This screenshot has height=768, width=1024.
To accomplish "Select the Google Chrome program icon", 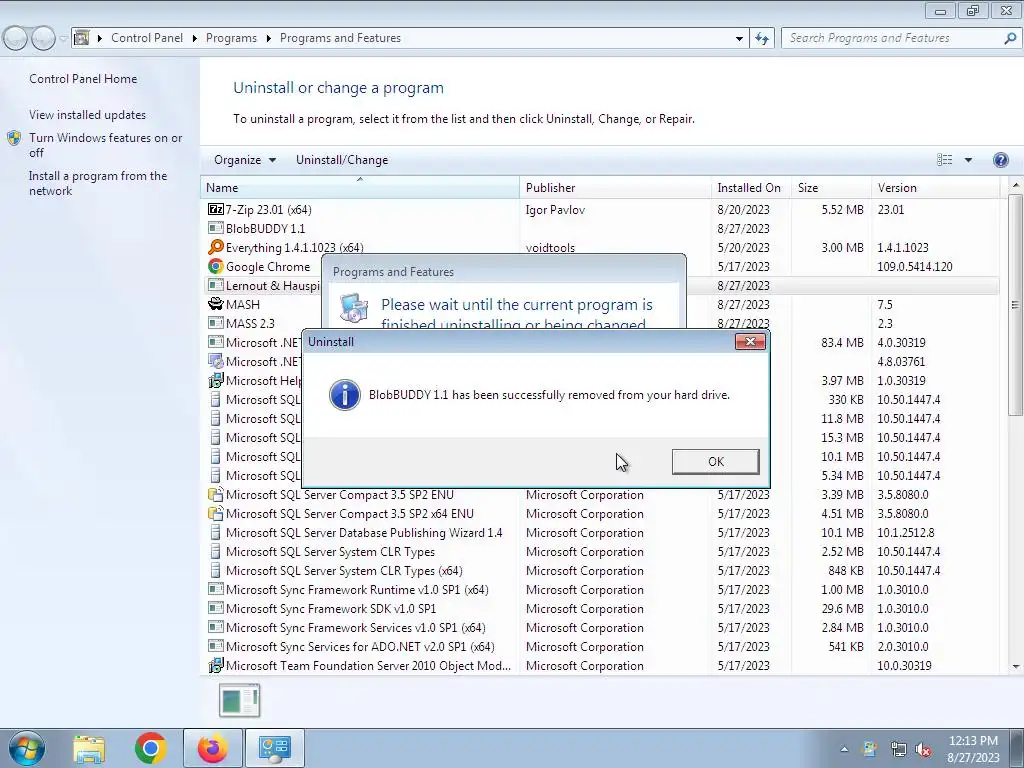I will point(216,266).
